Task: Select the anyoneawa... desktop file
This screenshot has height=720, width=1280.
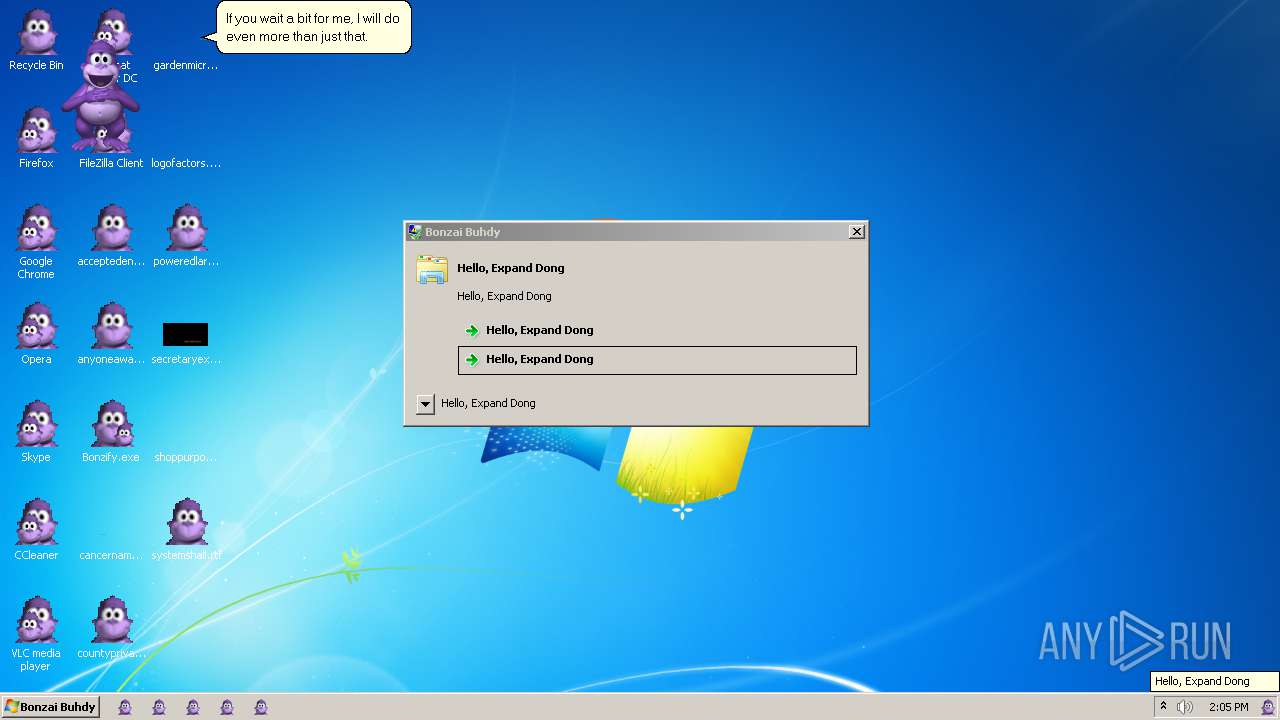Action: [x=111, y=333]
